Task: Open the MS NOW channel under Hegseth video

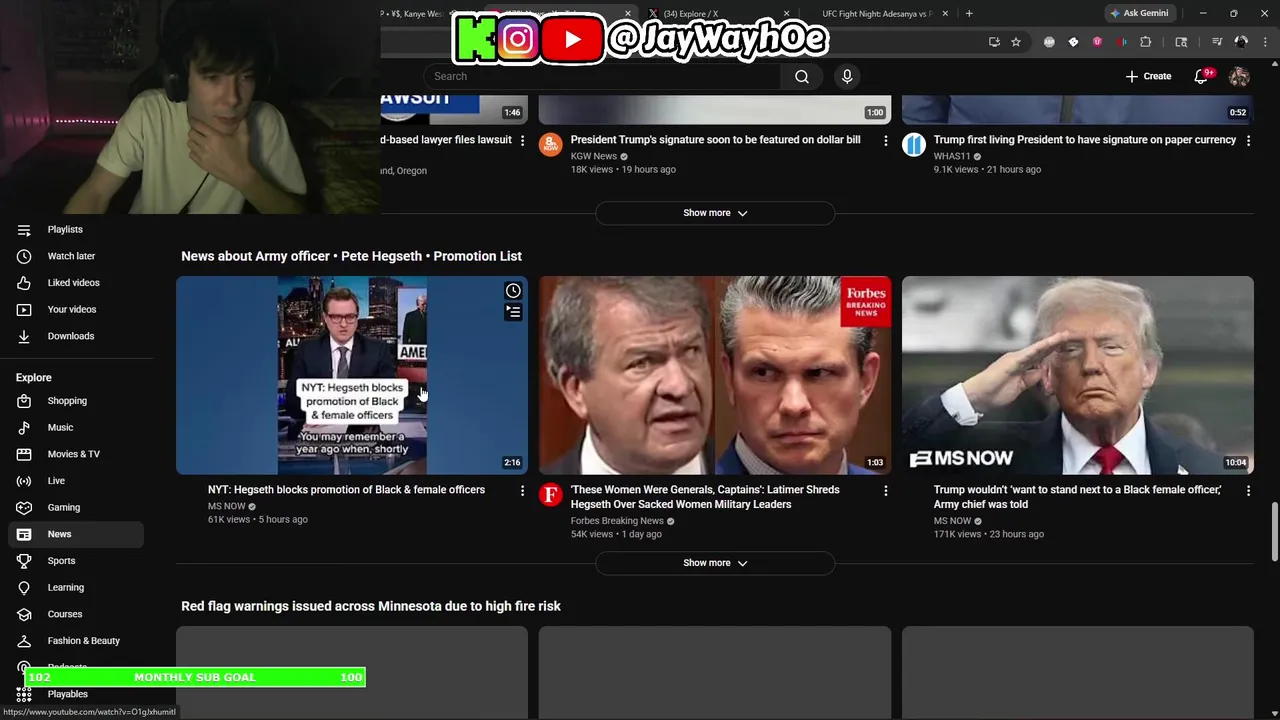Action: tap(226, 506)
